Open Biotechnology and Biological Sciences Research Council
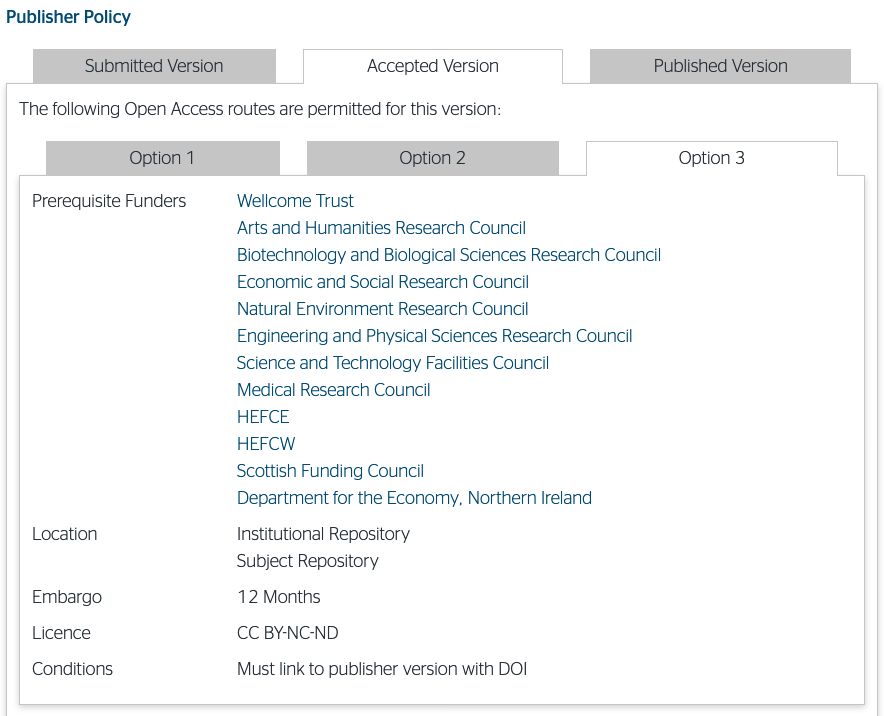 (449, 255)
